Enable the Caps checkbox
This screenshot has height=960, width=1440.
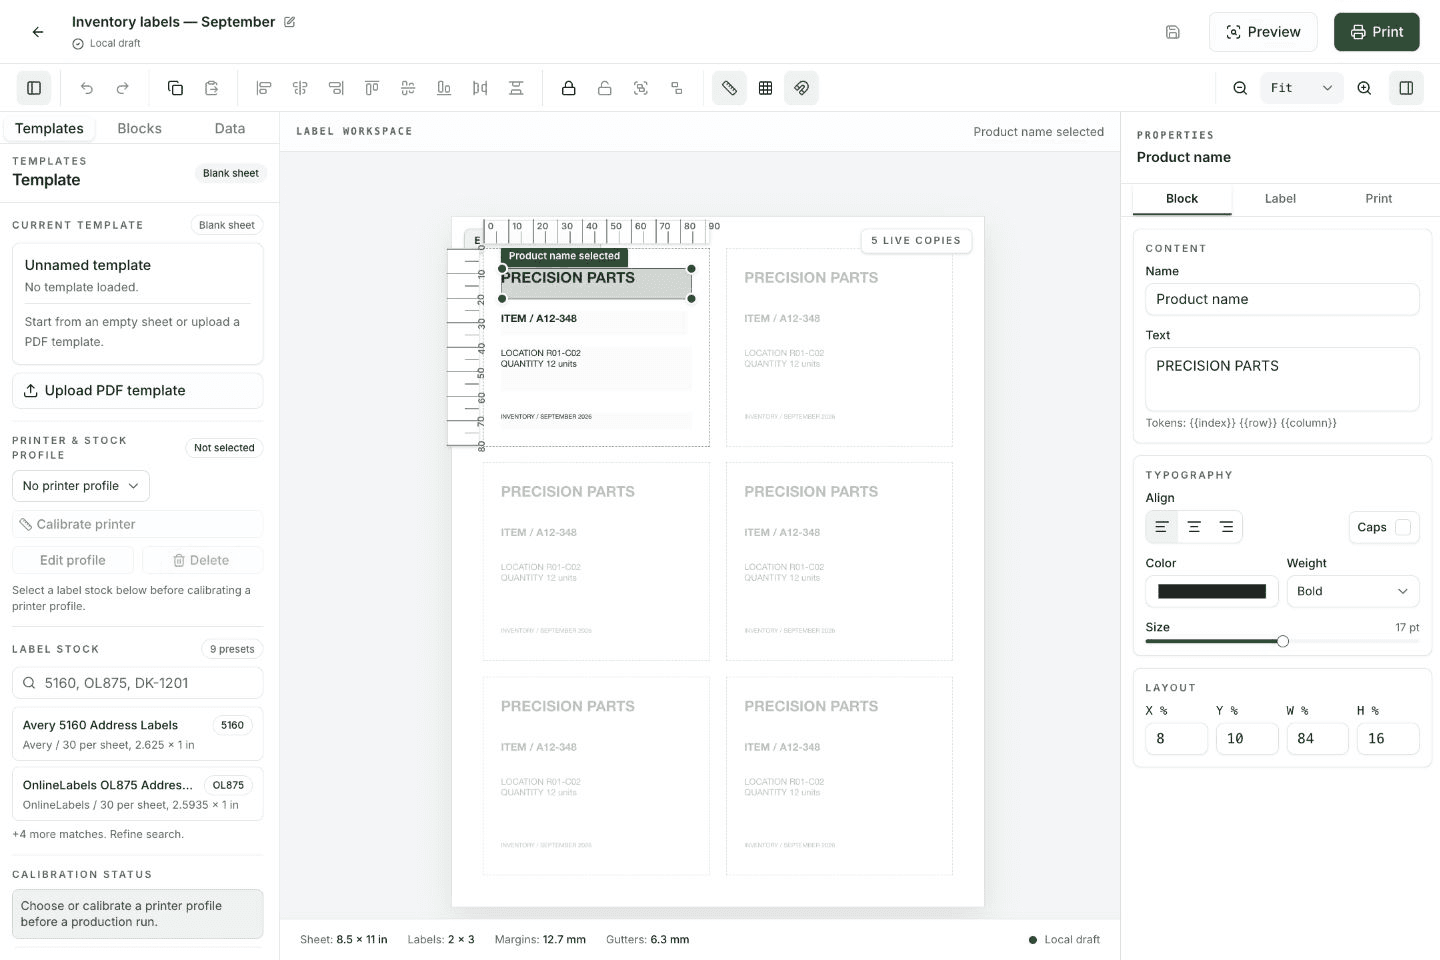(1403, 527)
